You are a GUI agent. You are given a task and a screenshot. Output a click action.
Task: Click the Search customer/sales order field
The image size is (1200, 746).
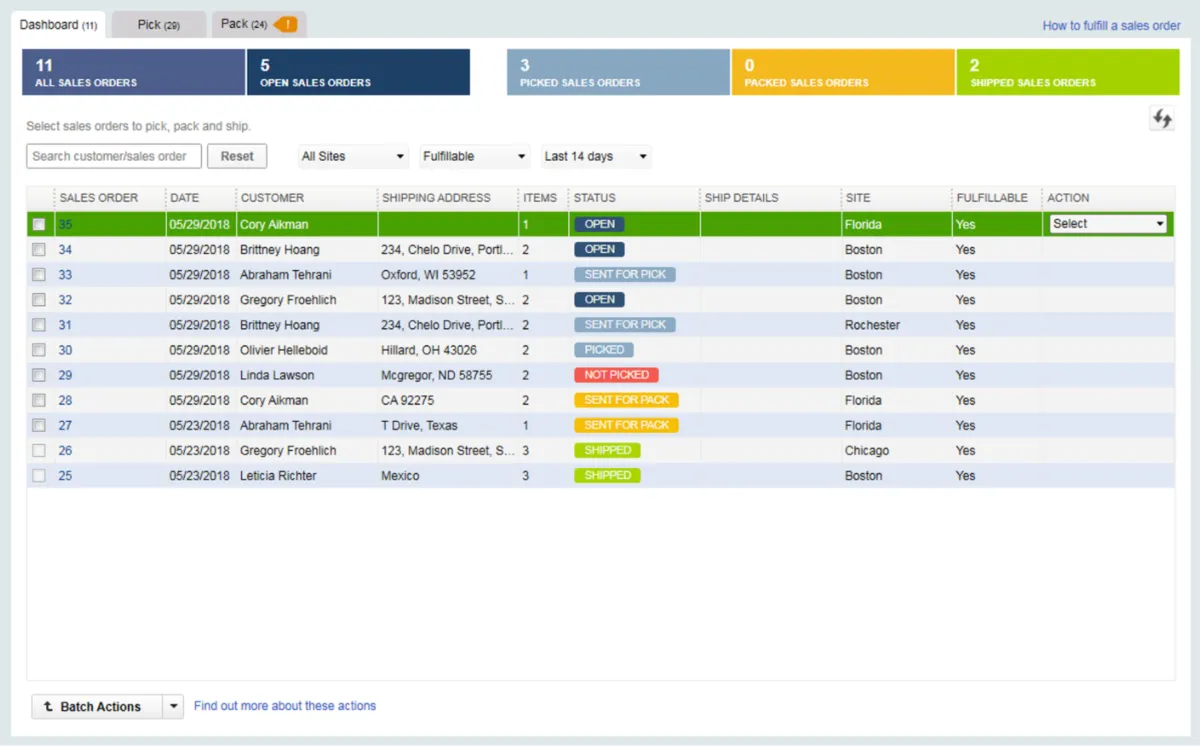pyautogui.click(x=114, y=156)
